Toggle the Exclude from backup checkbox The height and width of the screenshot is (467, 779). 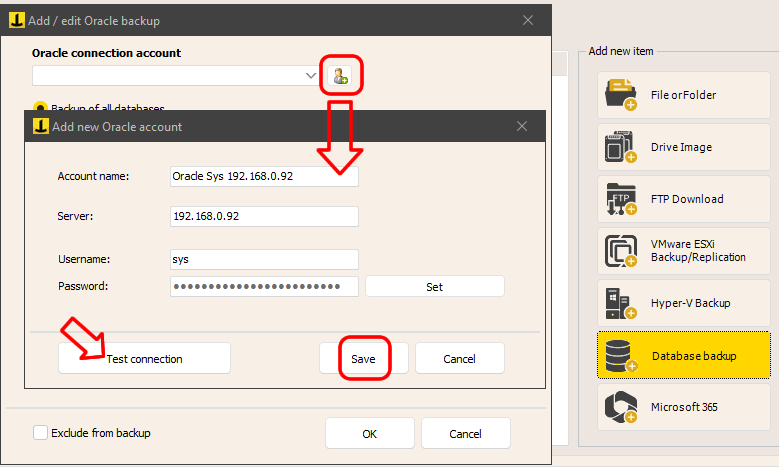point(40,433)
